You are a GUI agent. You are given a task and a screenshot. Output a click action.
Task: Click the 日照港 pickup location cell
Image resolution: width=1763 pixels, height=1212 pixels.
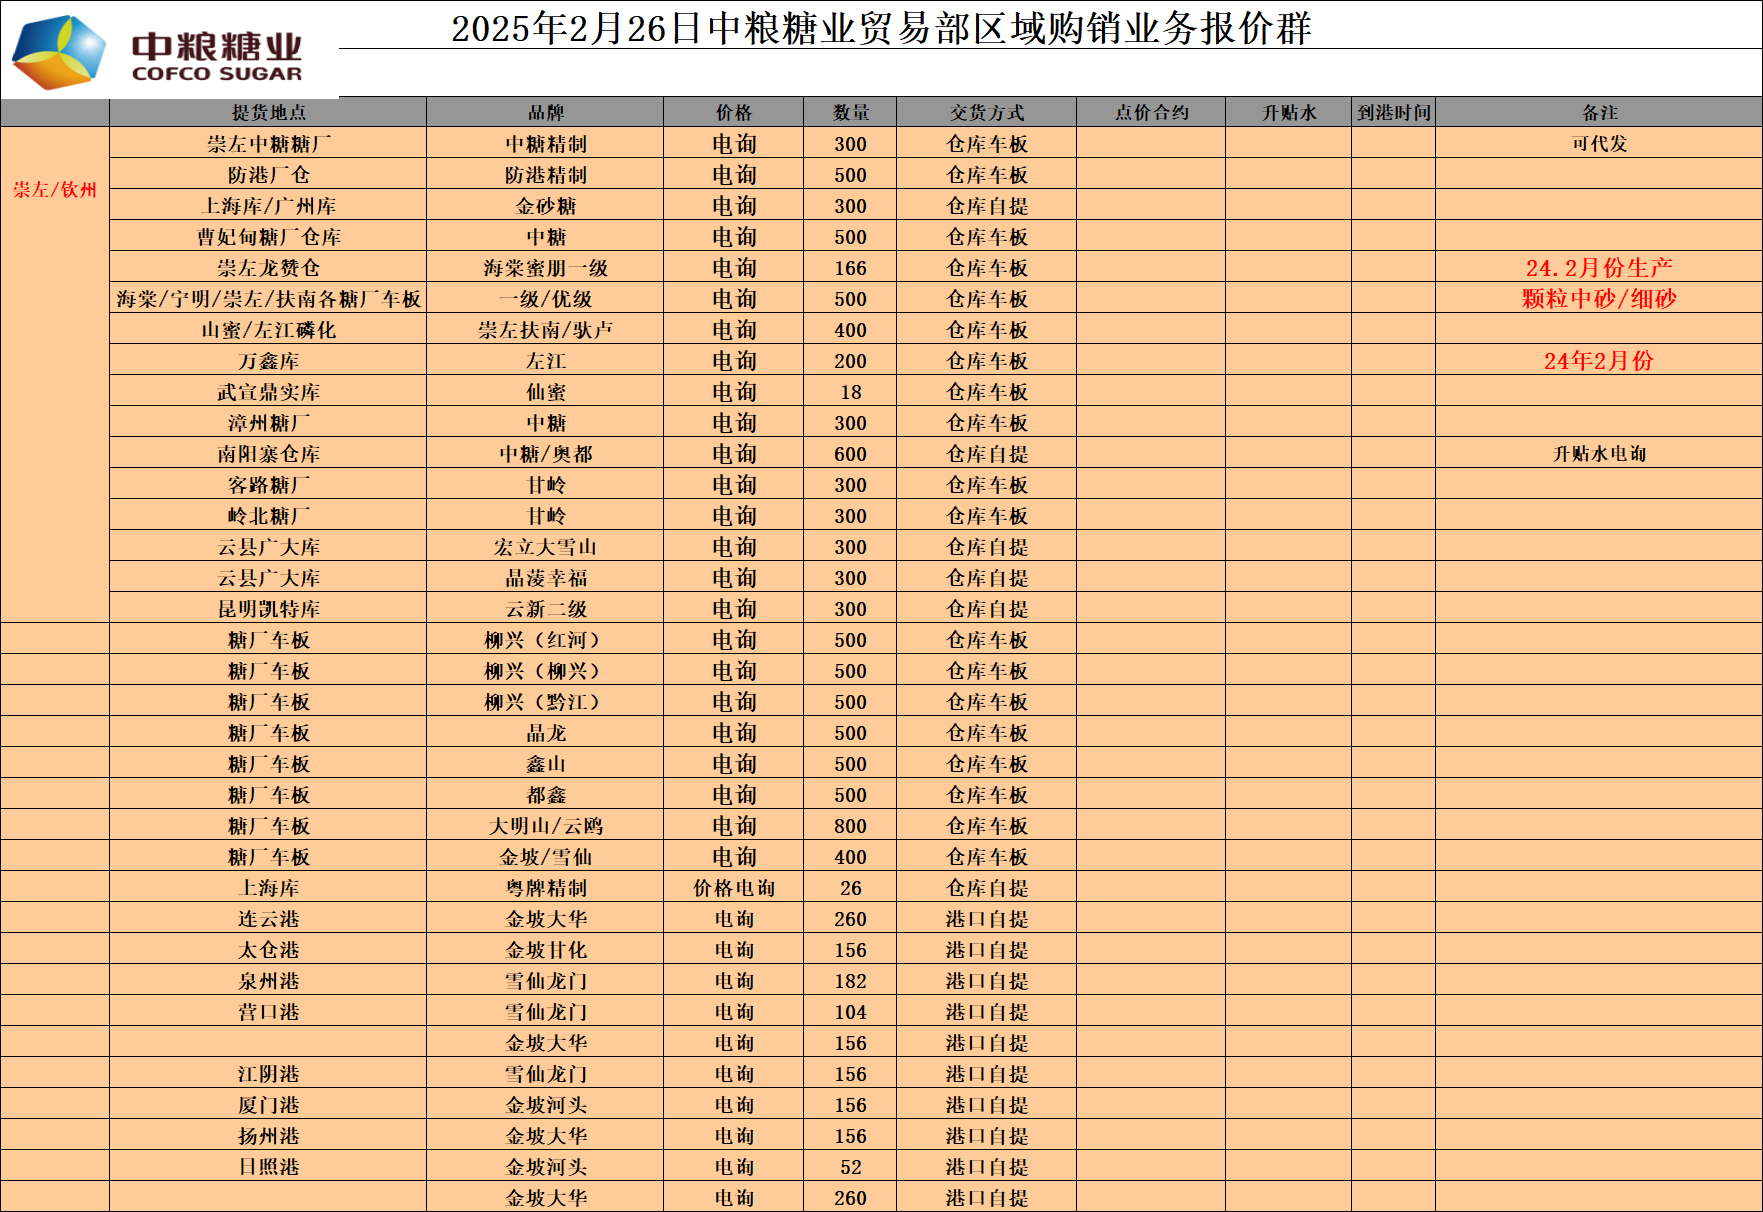click(x=268, y=1166)
